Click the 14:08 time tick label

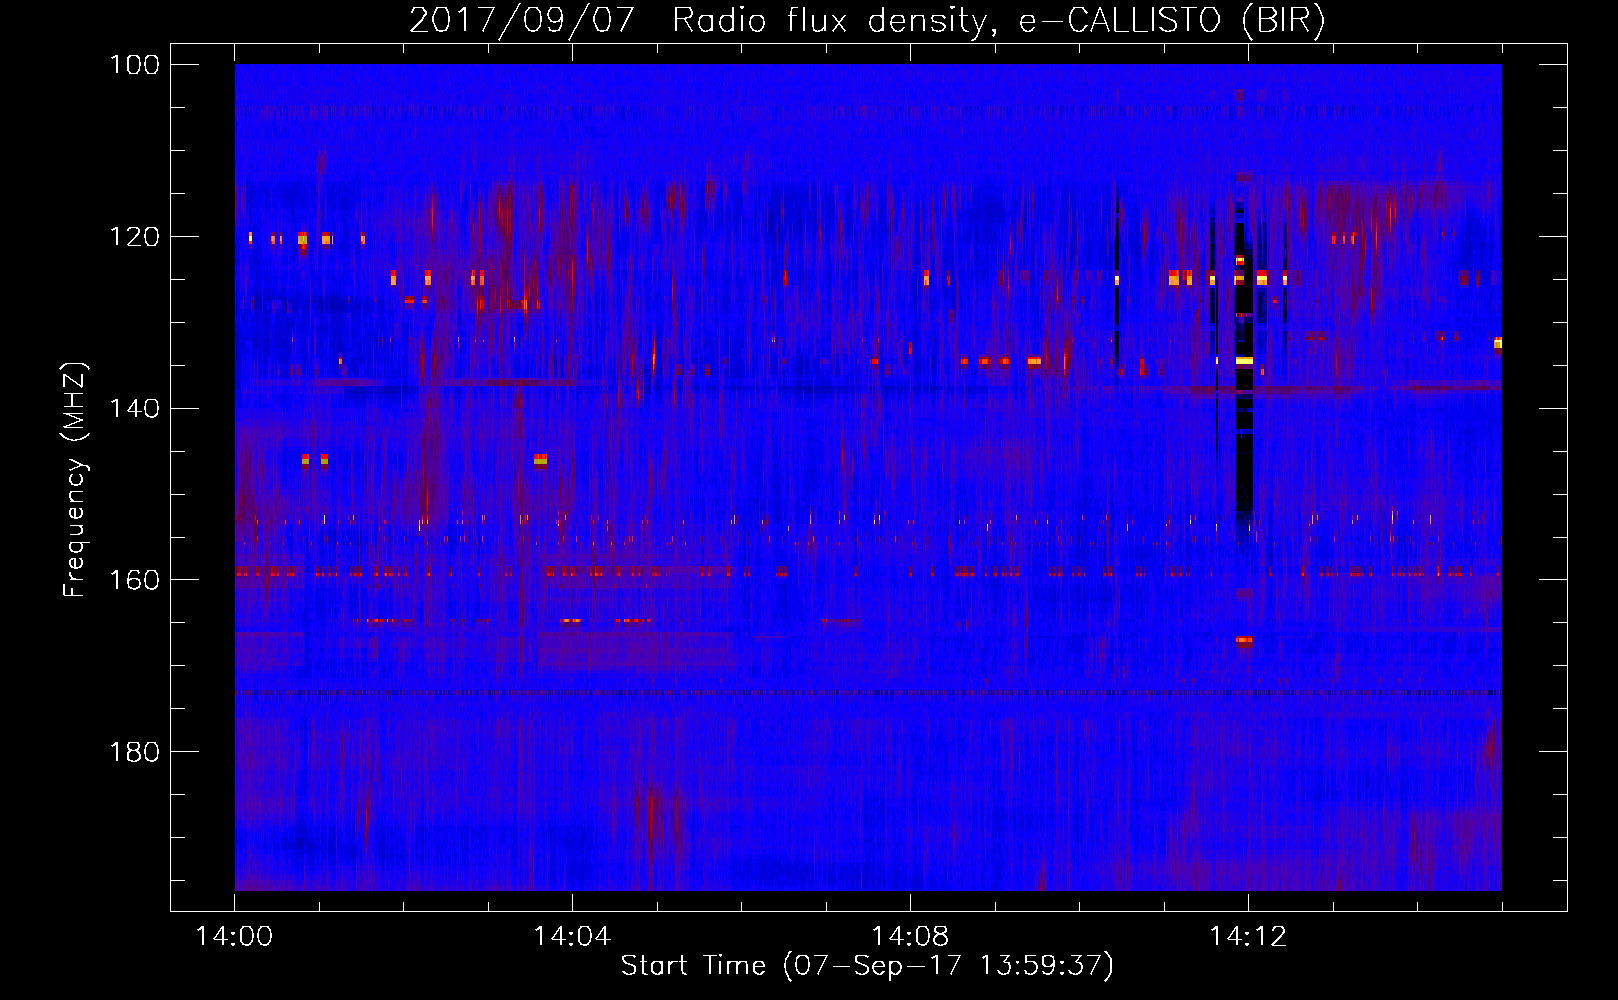coord(910,937)
